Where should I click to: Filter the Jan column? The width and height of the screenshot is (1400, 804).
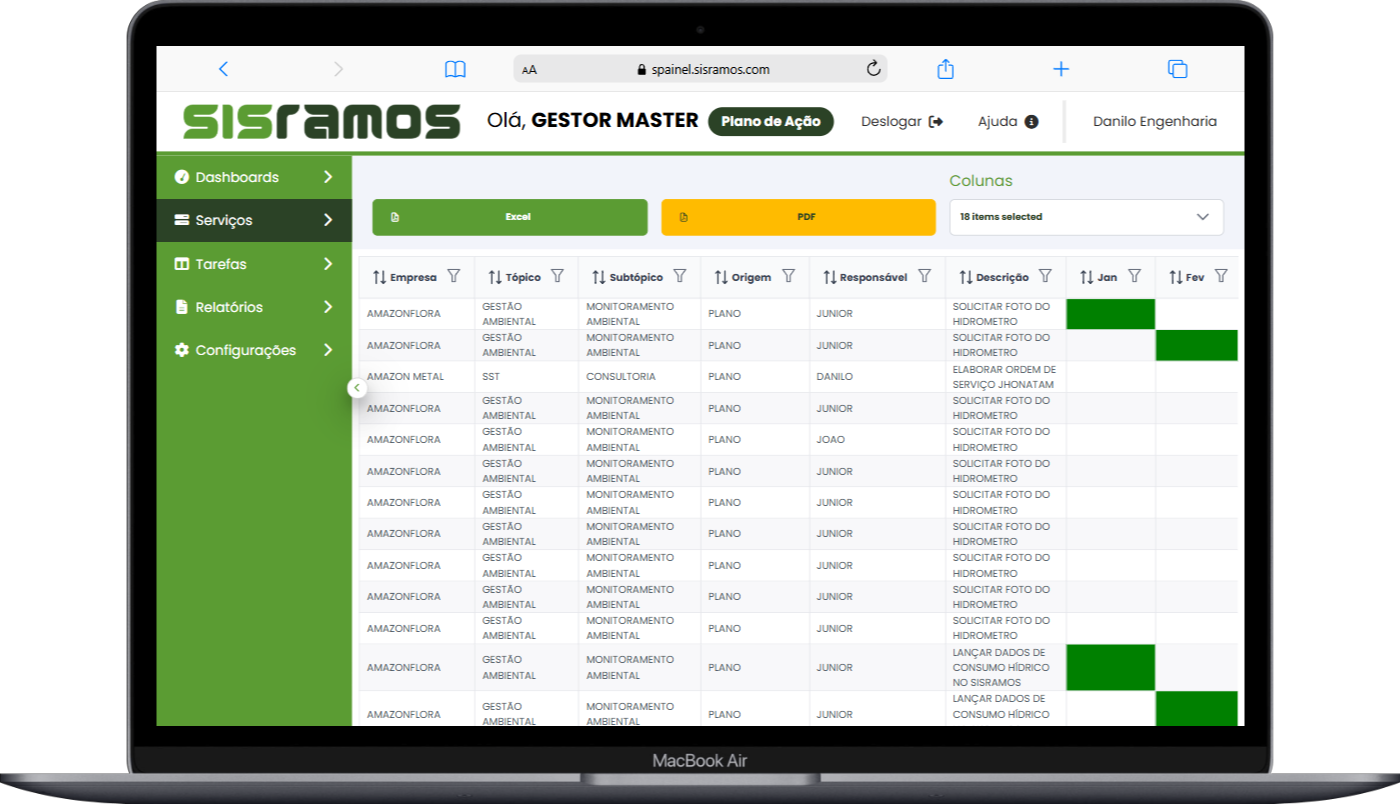[x=1135, y=276]
